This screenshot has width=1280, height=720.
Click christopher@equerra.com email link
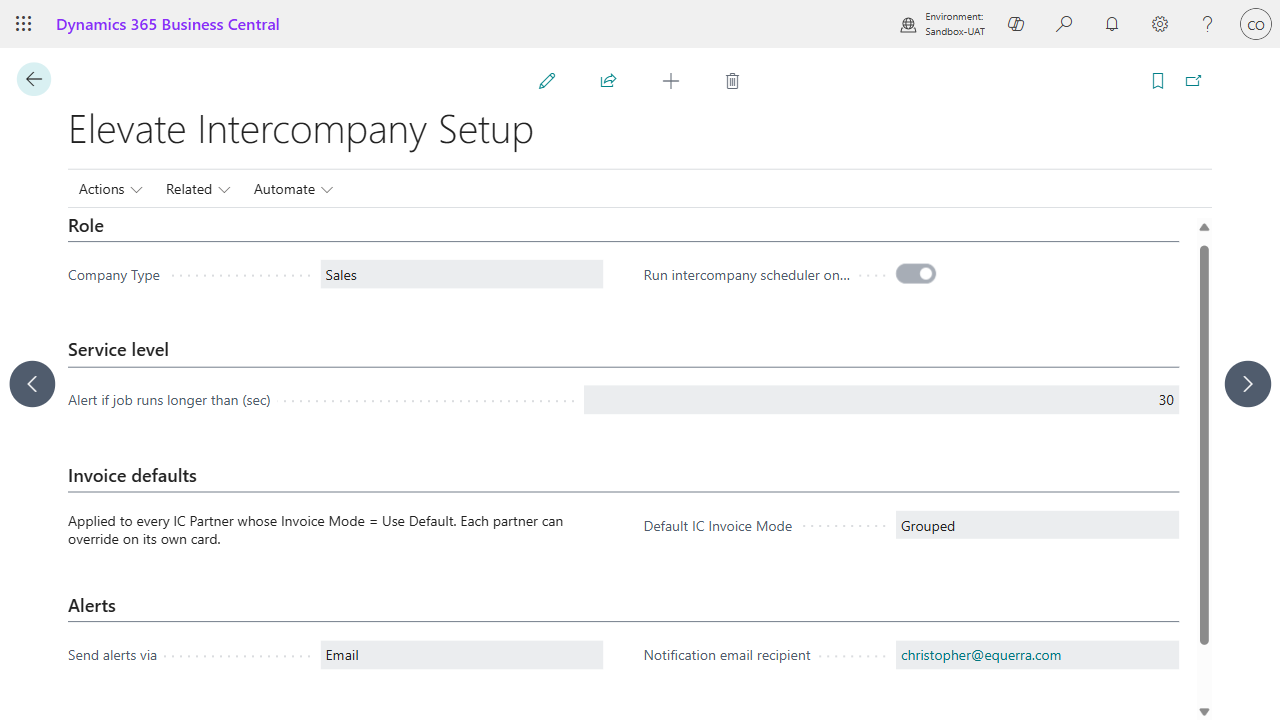click(981, 655)
